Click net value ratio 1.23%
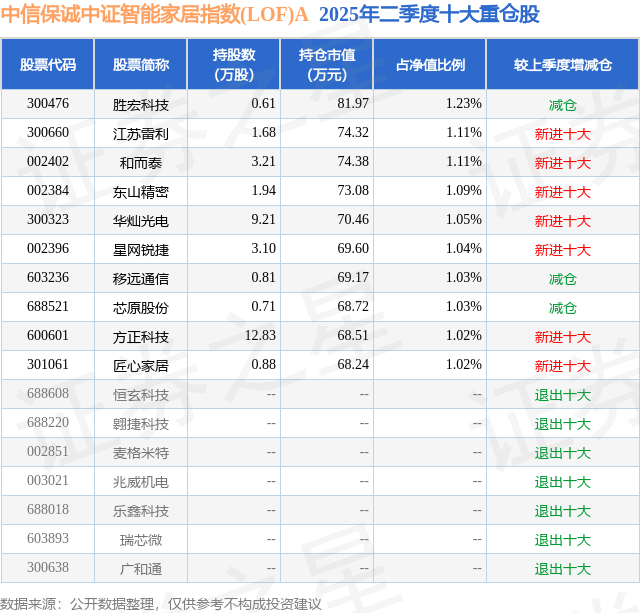 pos(464,104)
